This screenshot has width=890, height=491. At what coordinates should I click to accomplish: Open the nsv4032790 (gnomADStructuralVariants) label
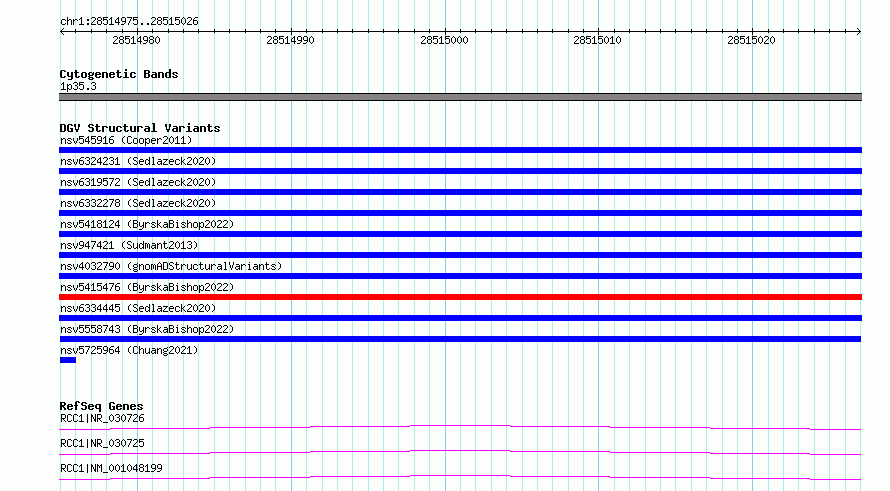coord(171,266)
